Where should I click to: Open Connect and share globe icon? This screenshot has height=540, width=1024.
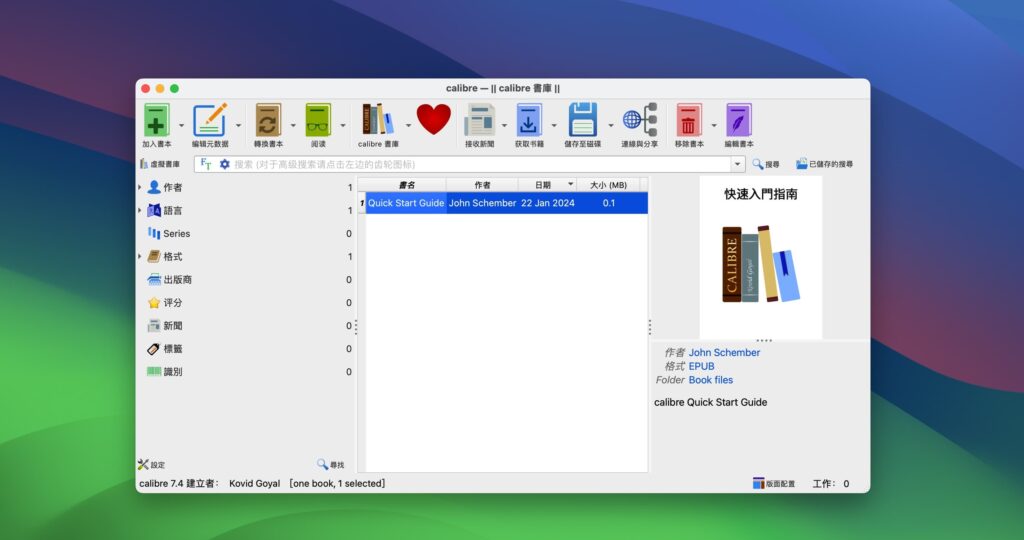(x=639, y=119)
